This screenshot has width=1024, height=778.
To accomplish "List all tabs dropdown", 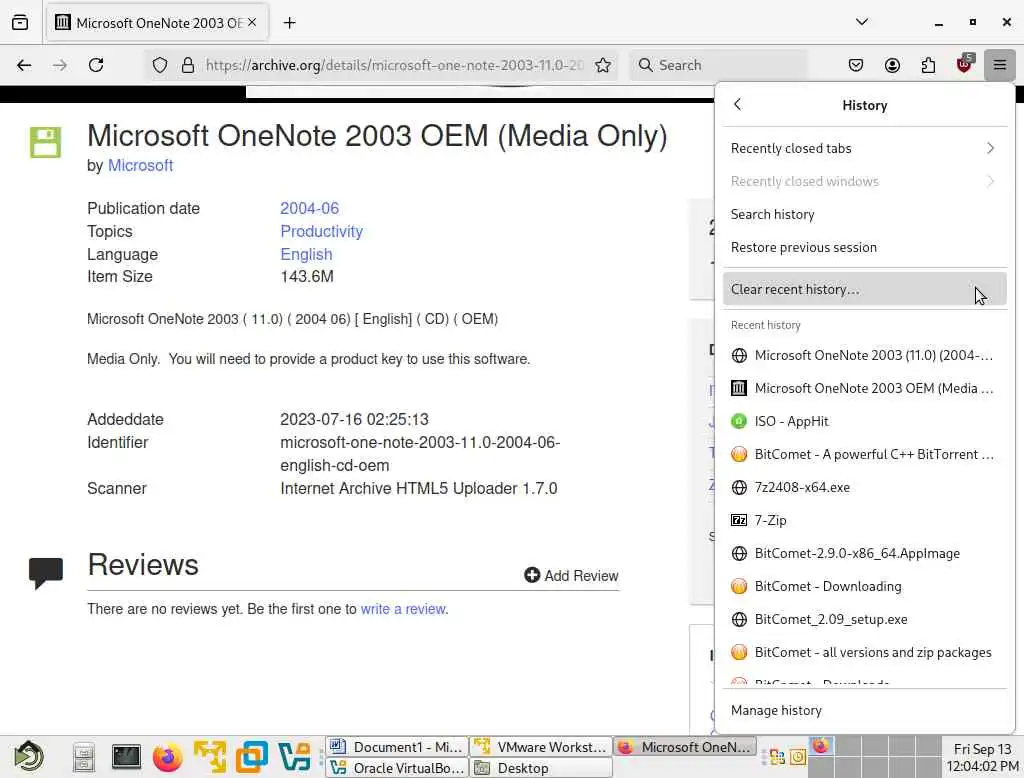I will click(x=862, y=22).
